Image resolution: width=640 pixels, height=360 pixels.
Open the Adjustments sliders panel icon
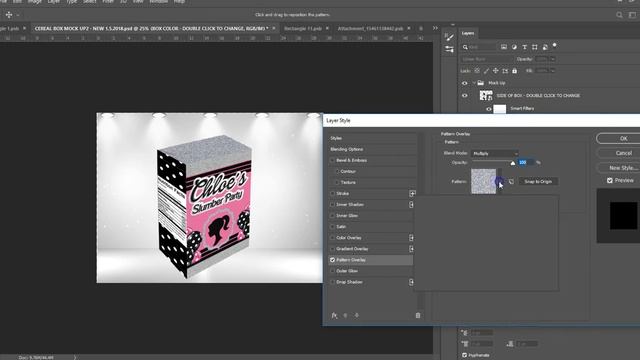click(x=449, y=49)
